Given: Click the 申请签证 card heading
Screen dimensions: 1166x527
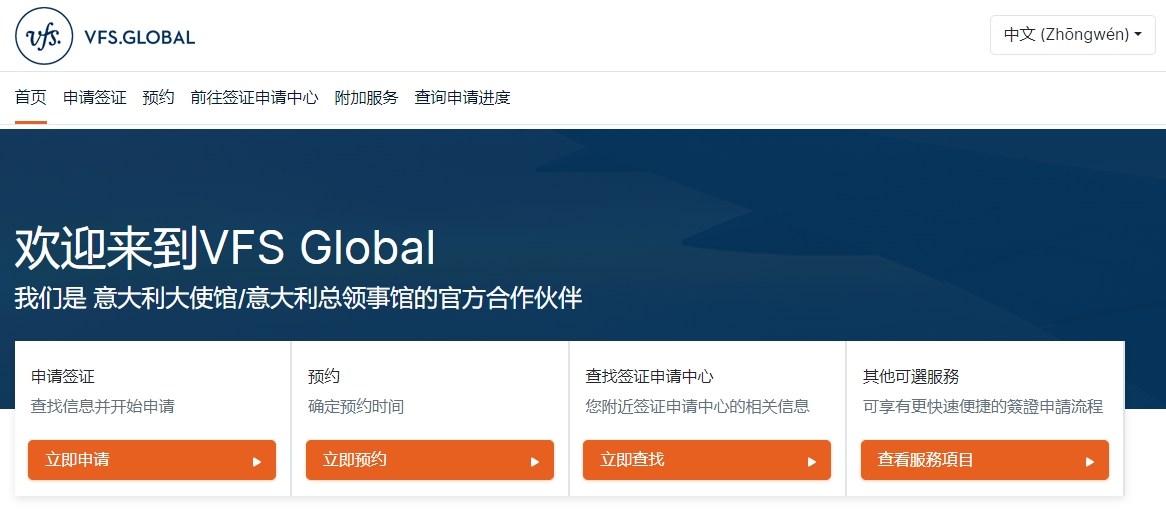Looking at the screenshot, I should 63,377.
